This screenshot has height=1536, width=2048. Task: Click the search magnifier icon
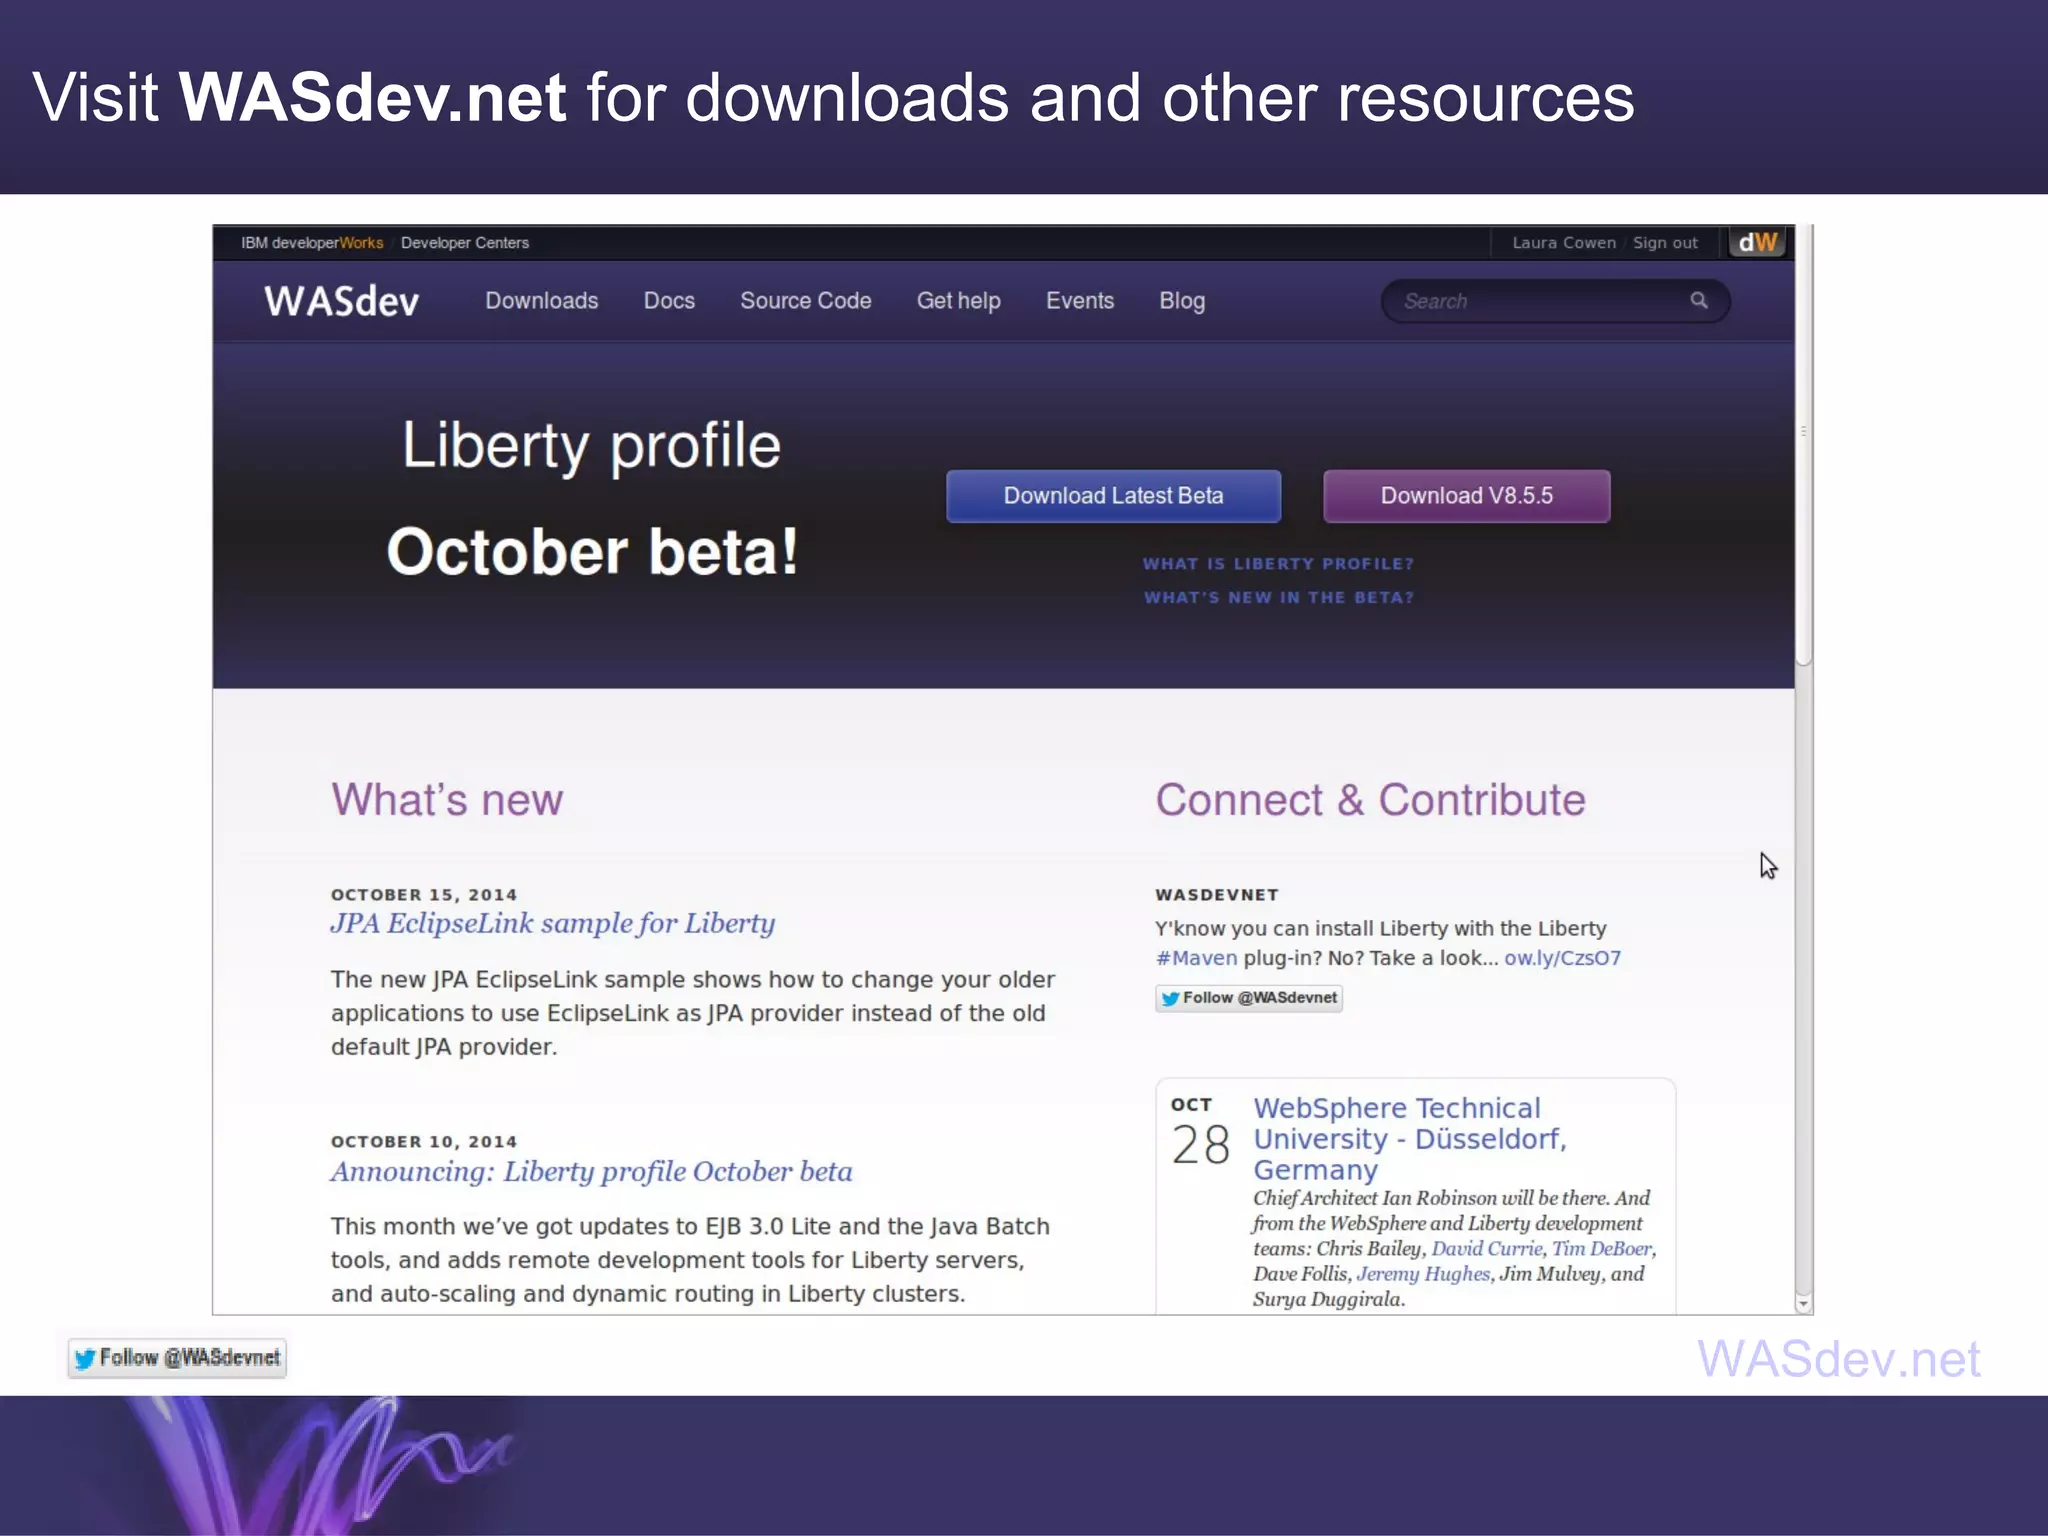1698,300
